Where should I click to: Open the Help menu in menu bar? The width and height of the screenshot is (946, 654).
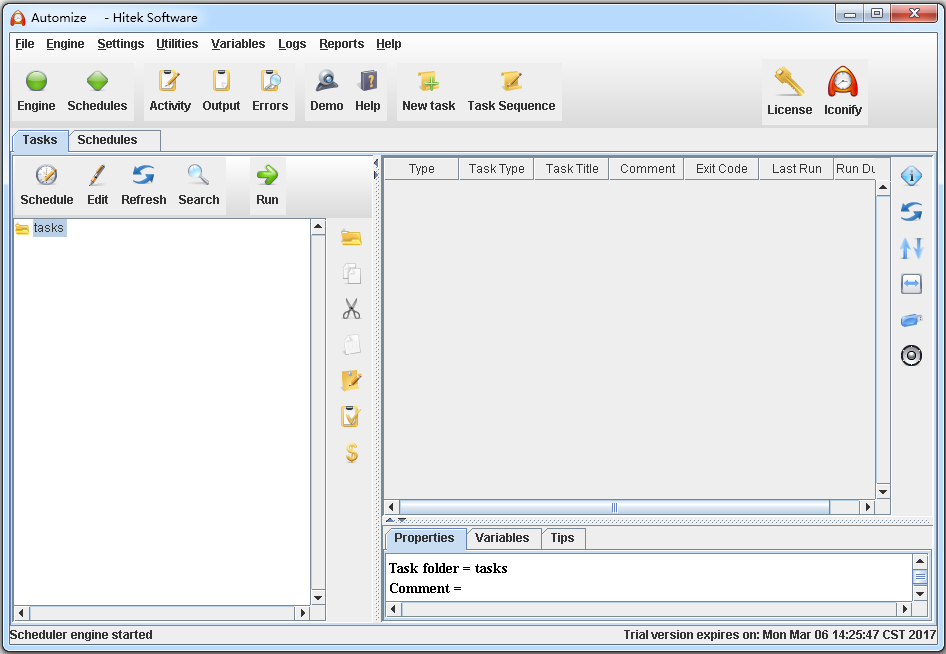tap(389, 43)
